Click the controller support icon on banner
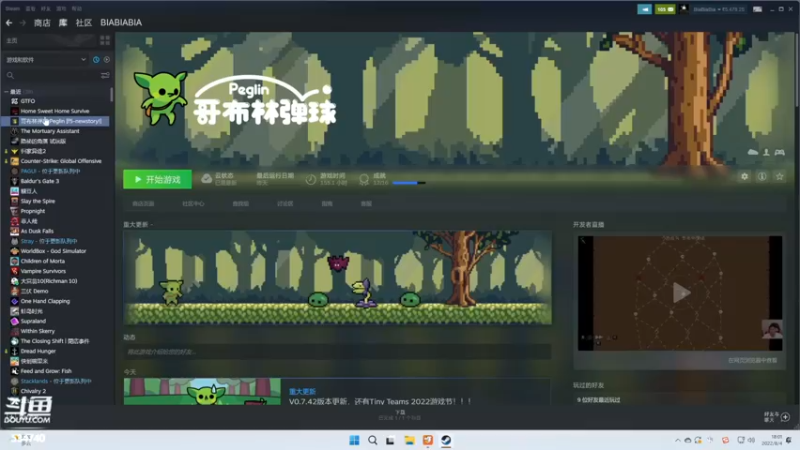800x450 pixels. (780, 152)
